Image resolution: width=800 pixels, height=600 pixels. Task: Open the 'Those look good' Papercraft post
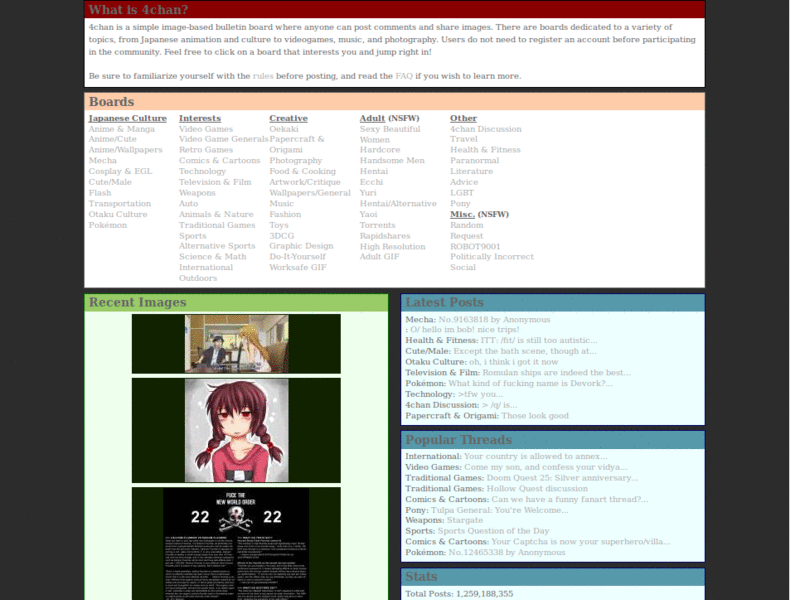click(535, 415)
